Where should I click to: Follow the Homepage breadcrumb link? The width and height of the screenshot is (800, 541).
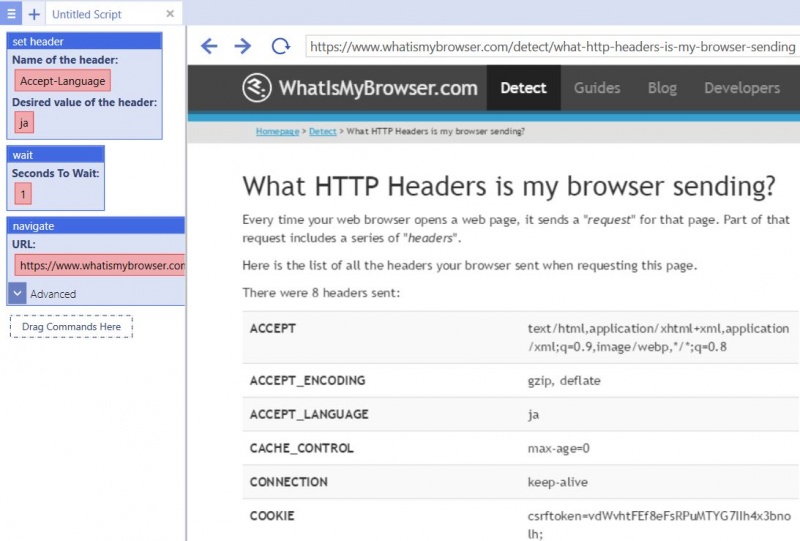tap(278, 131)
